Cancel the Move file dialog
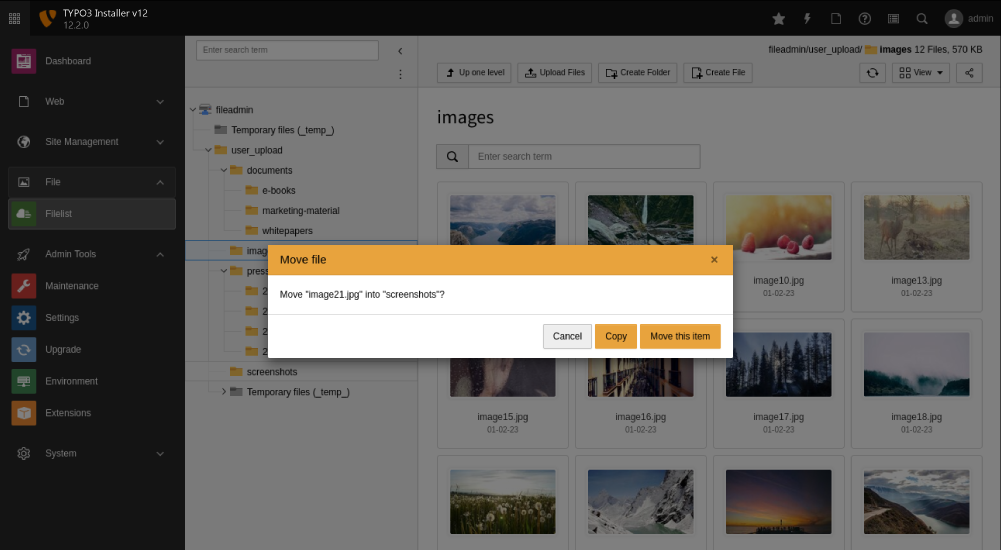This screenshot has height=550, width=1001. point(567,336)
